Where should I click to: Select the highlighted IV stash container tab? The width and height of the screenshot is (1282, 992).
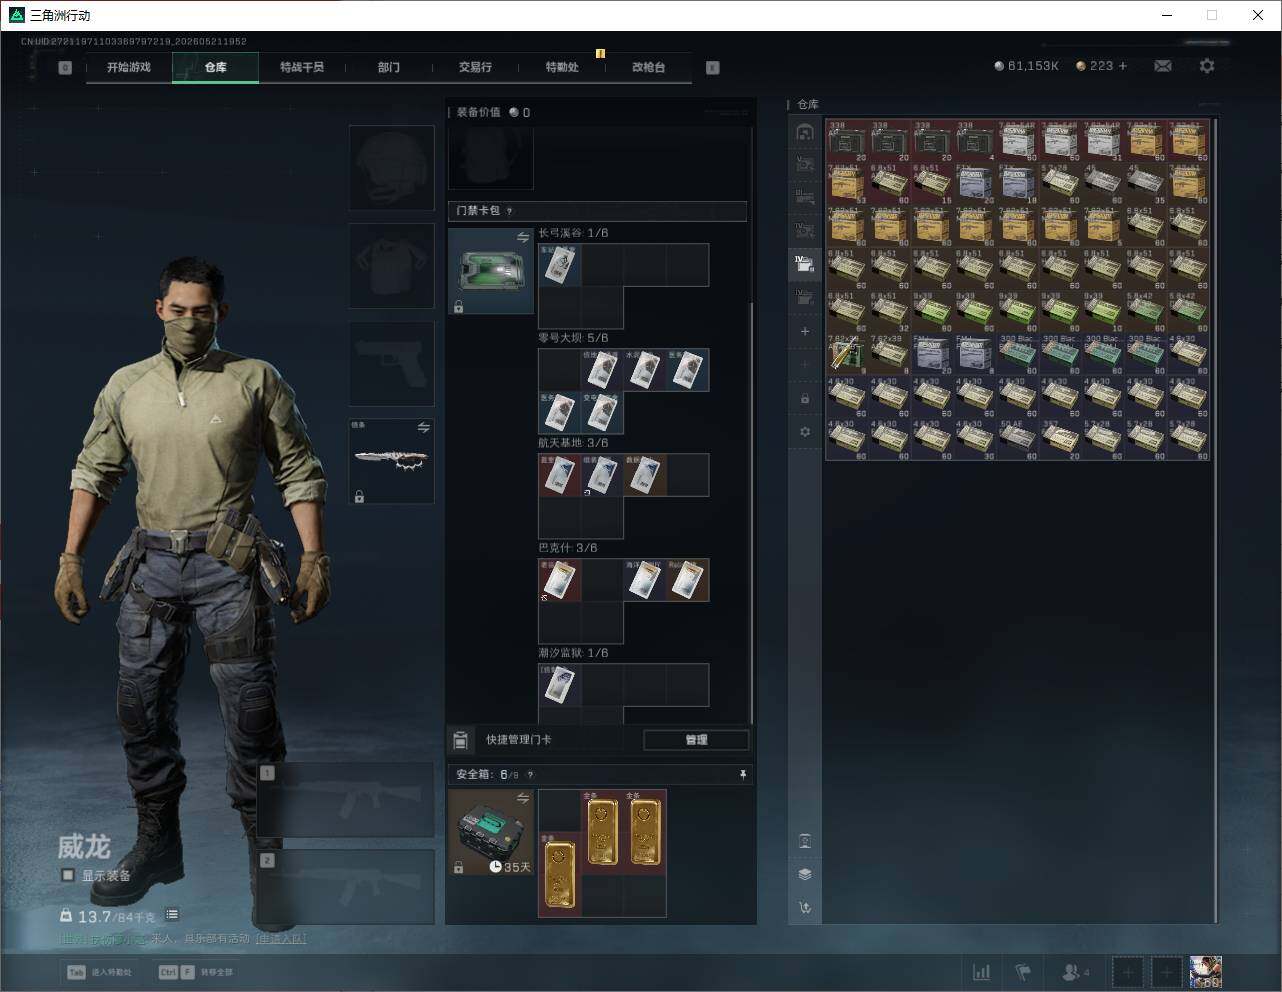(x=805, y=264)
